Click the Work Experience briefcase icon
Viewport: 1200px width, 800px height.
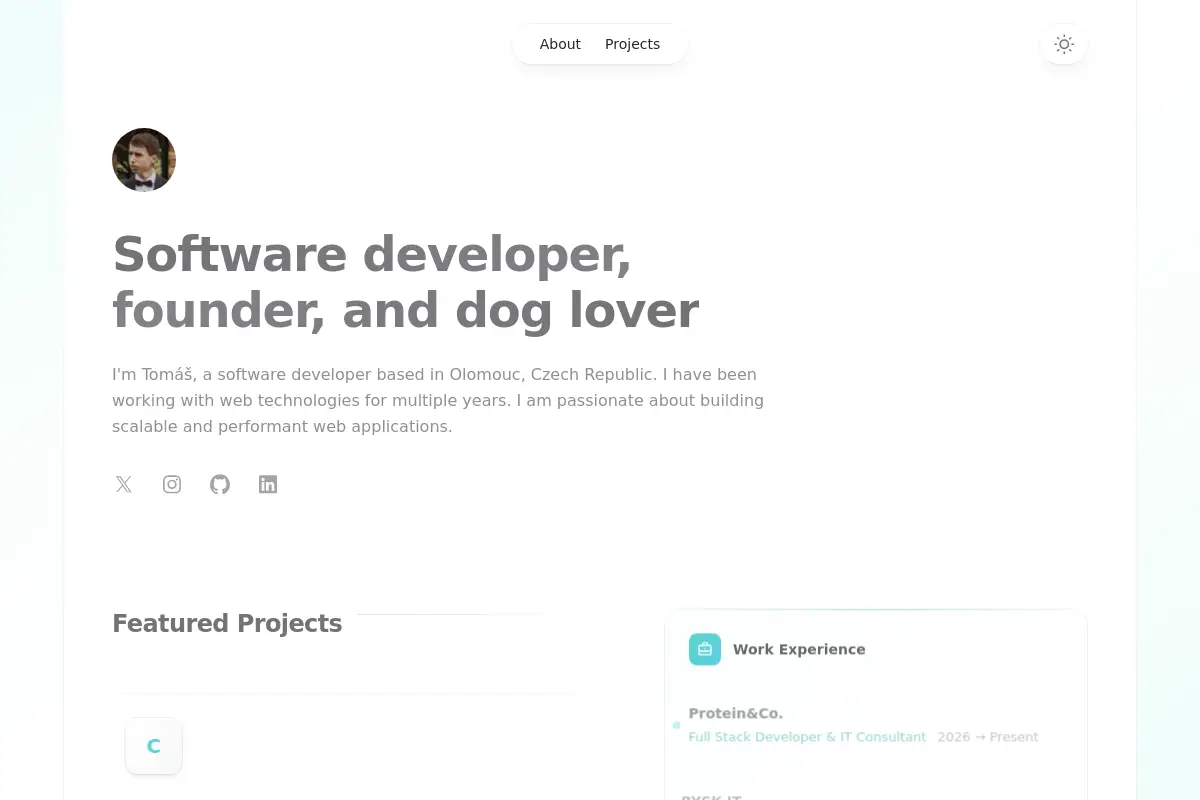(x=705, y=649)
